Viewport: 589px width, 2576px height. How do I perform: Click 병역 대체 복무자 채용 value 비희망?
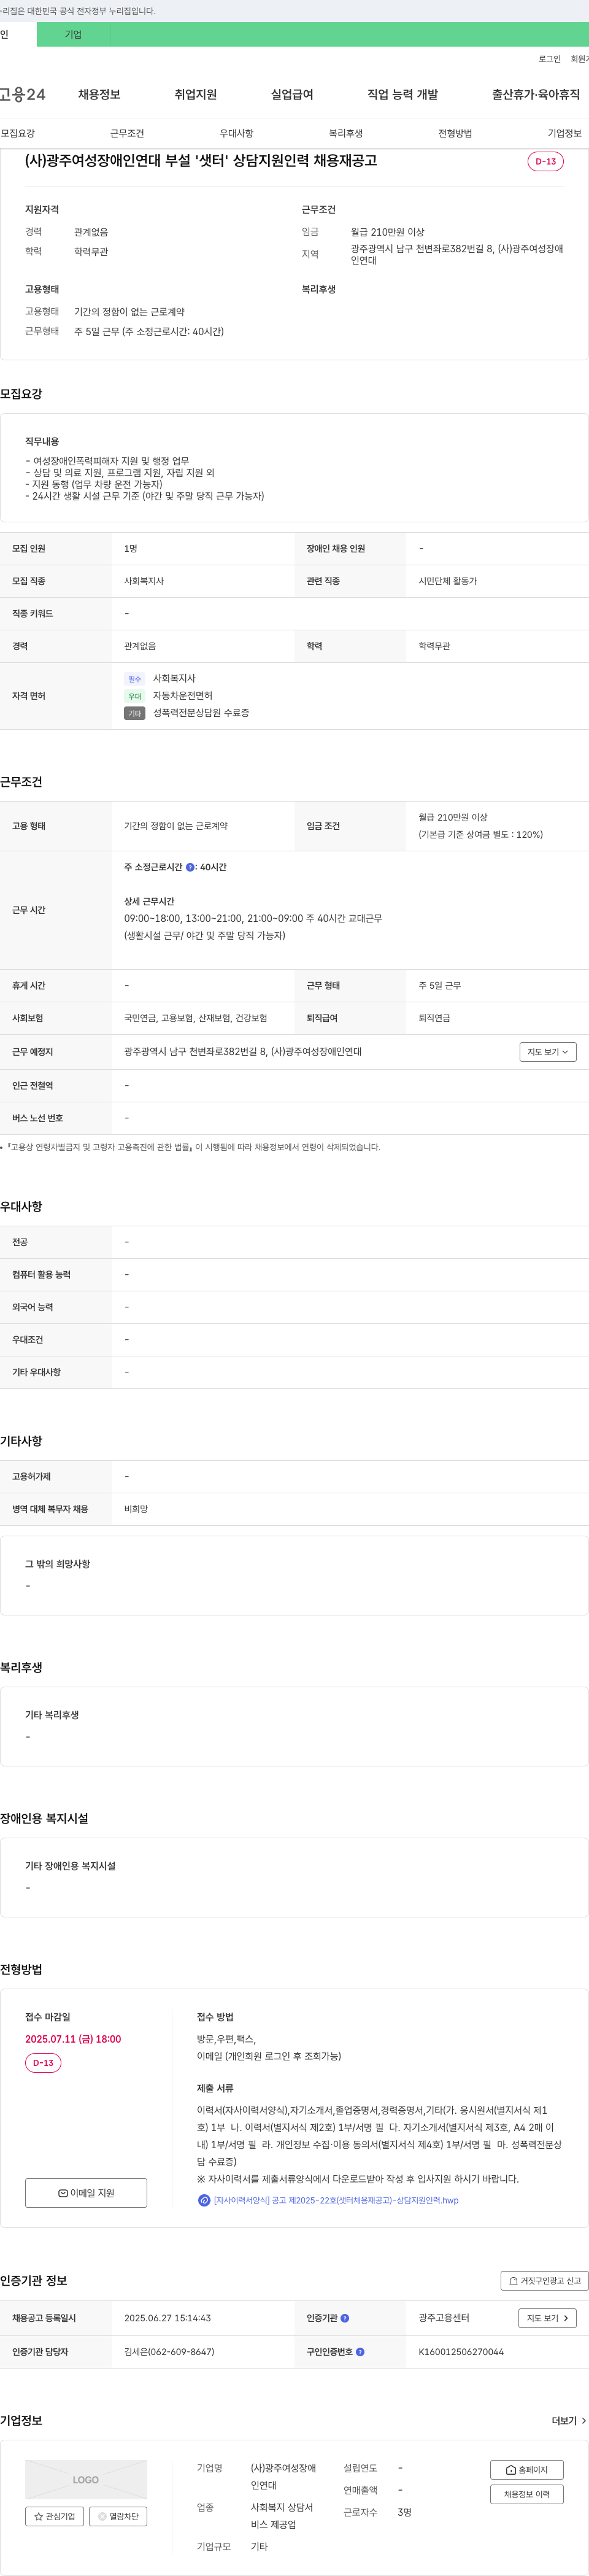136,1509
